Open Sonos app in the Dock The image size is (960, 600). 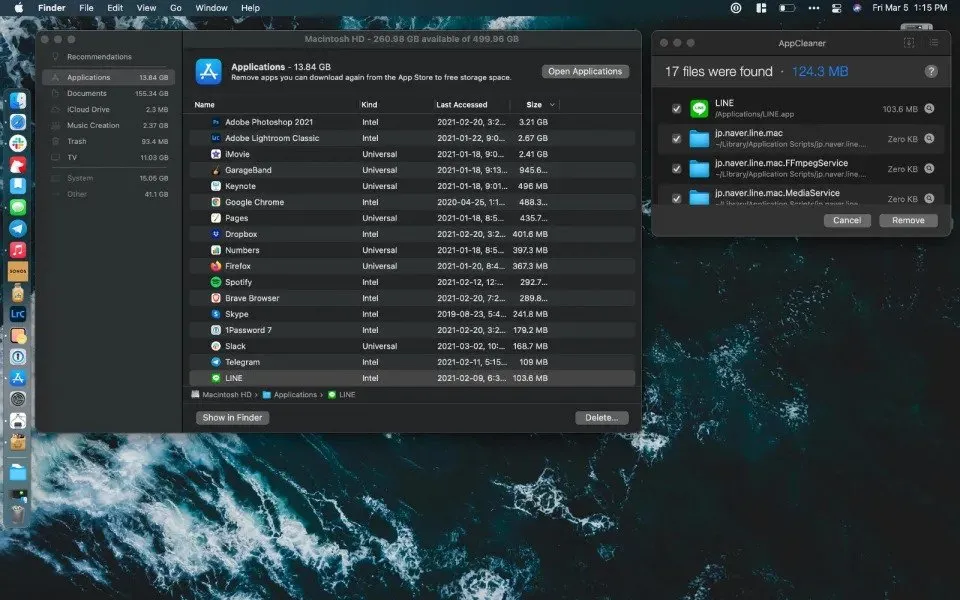pos(18,271)
